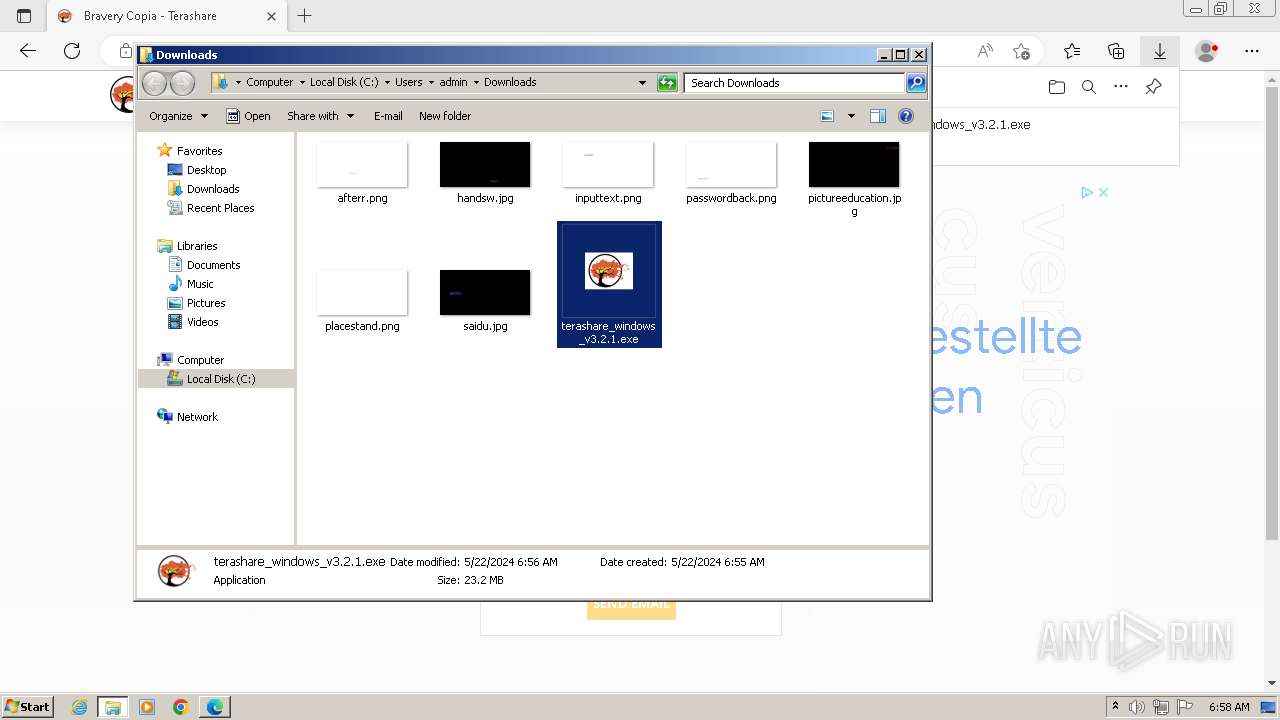Open the Edge Collections icon
The image size is (1280, 720).
tap(1116, 51)
